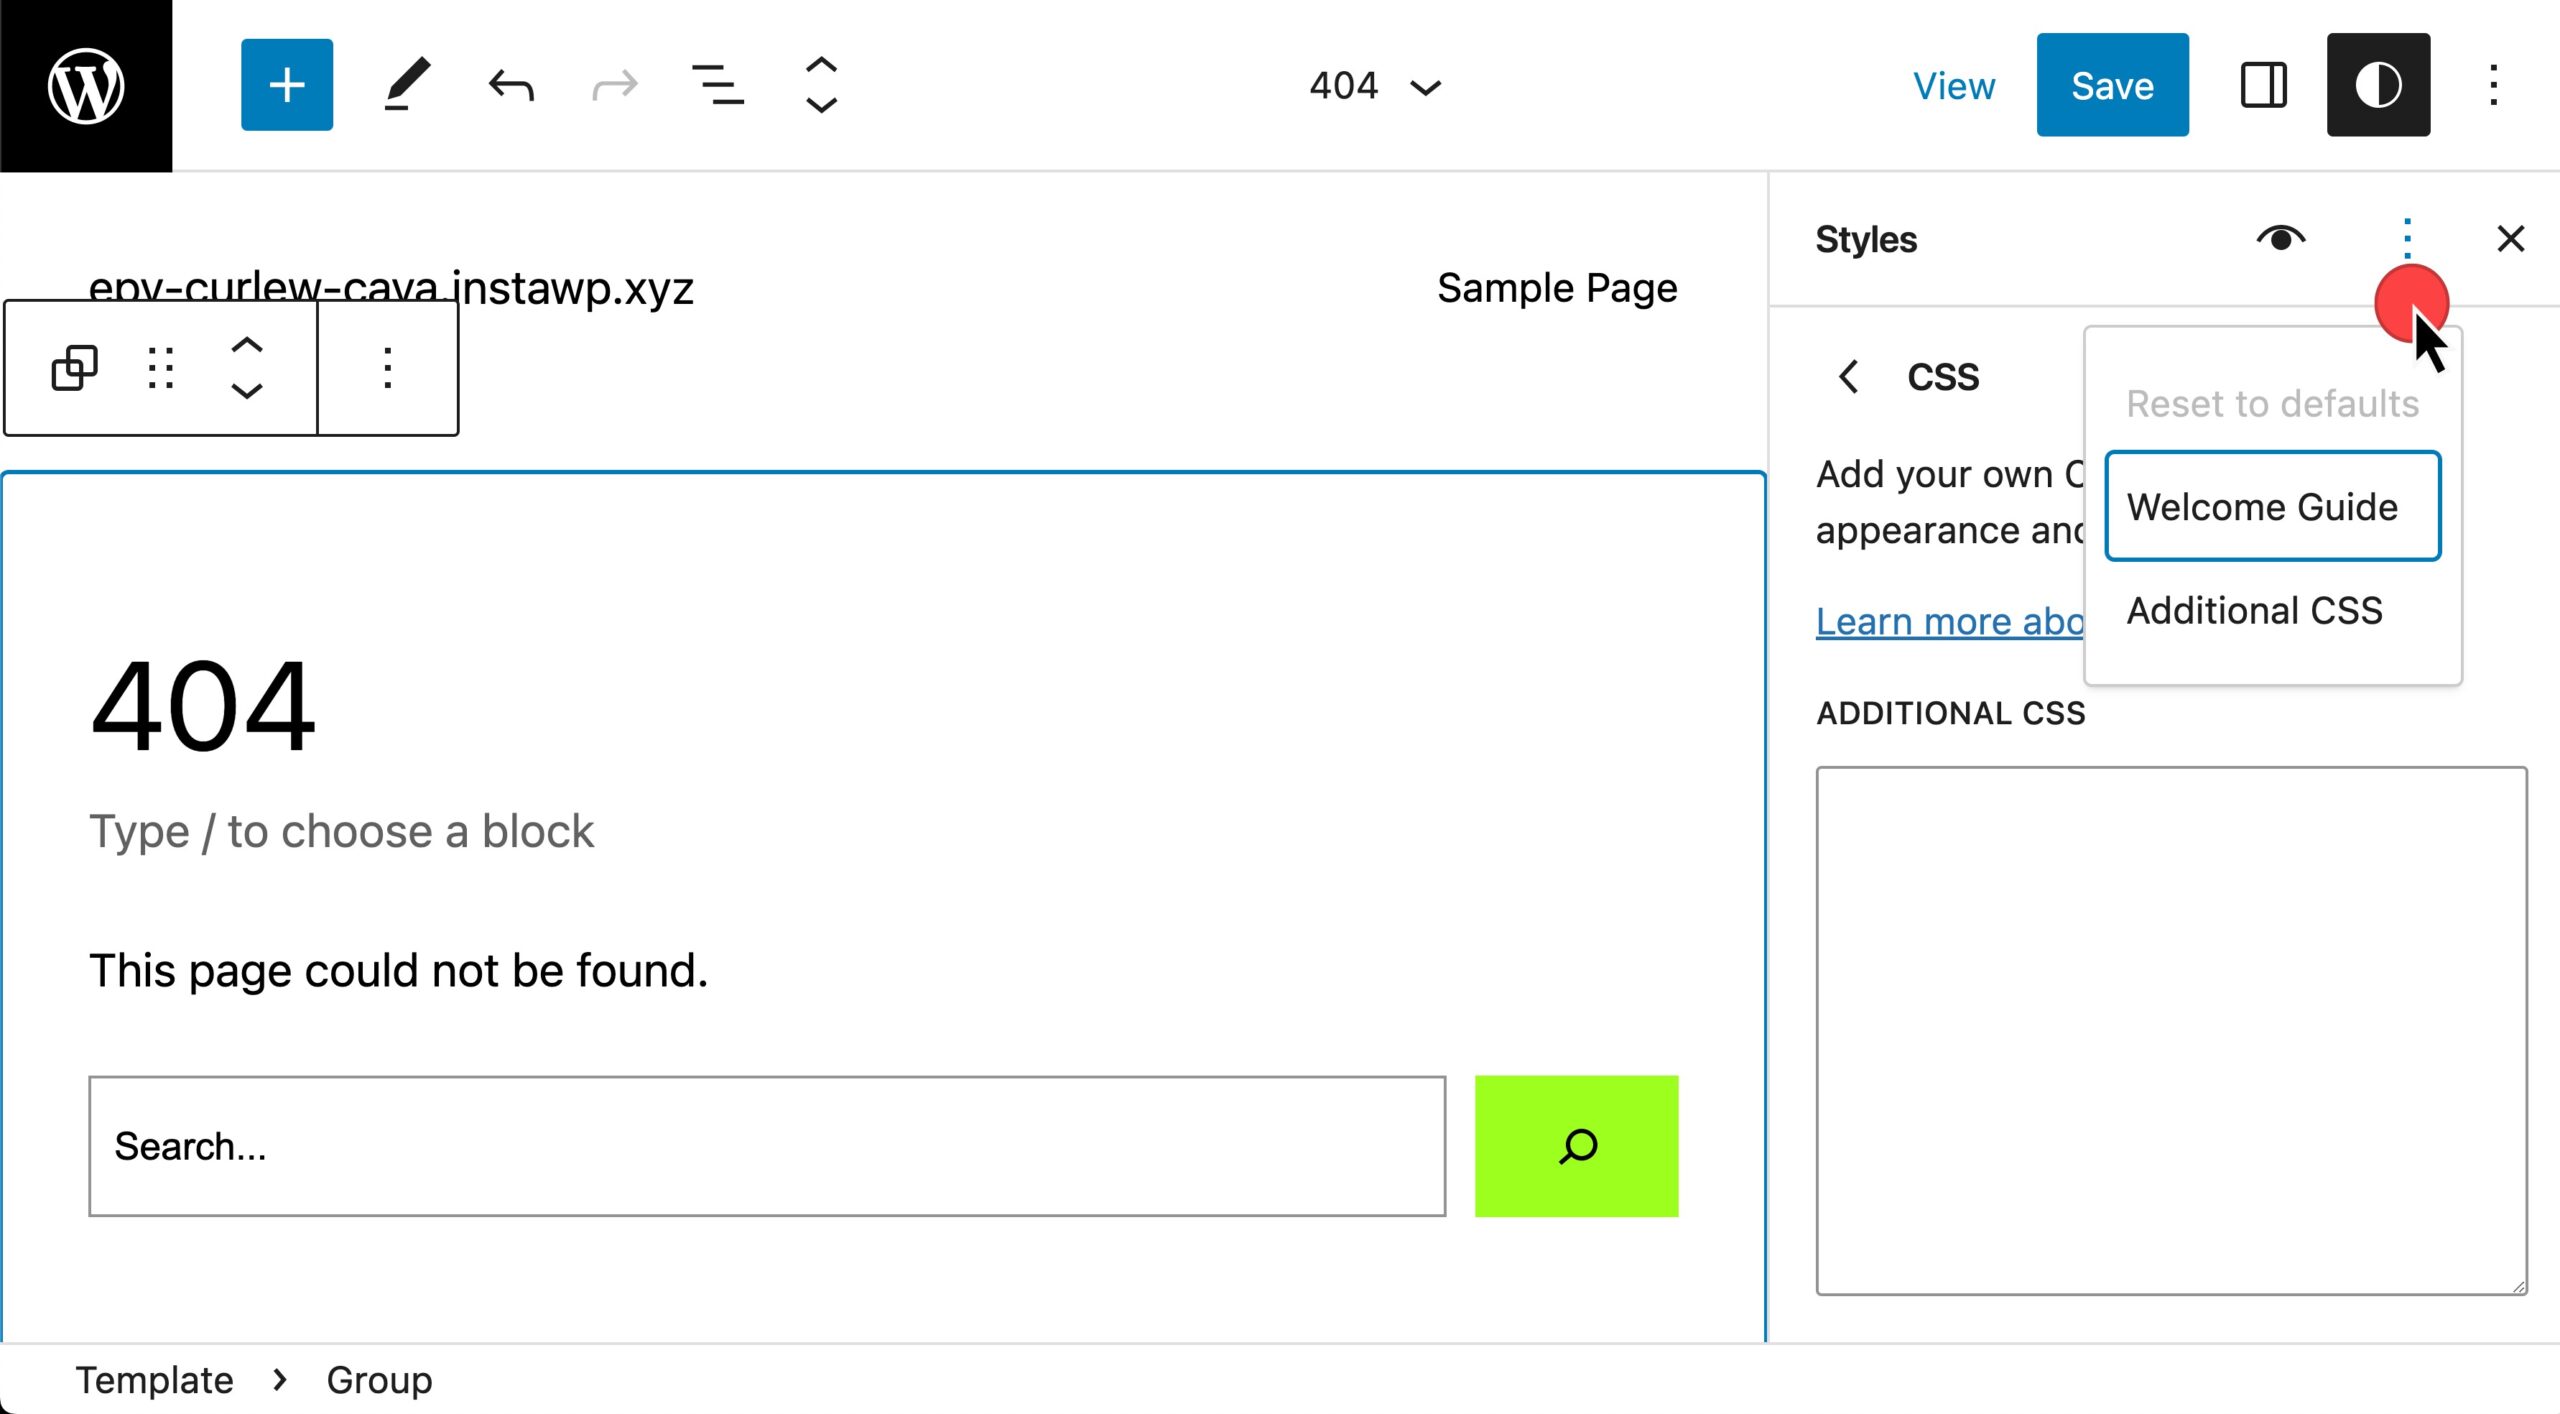
Task: Toggle the Settings sidebar panel
Action: coord(2263,85)
